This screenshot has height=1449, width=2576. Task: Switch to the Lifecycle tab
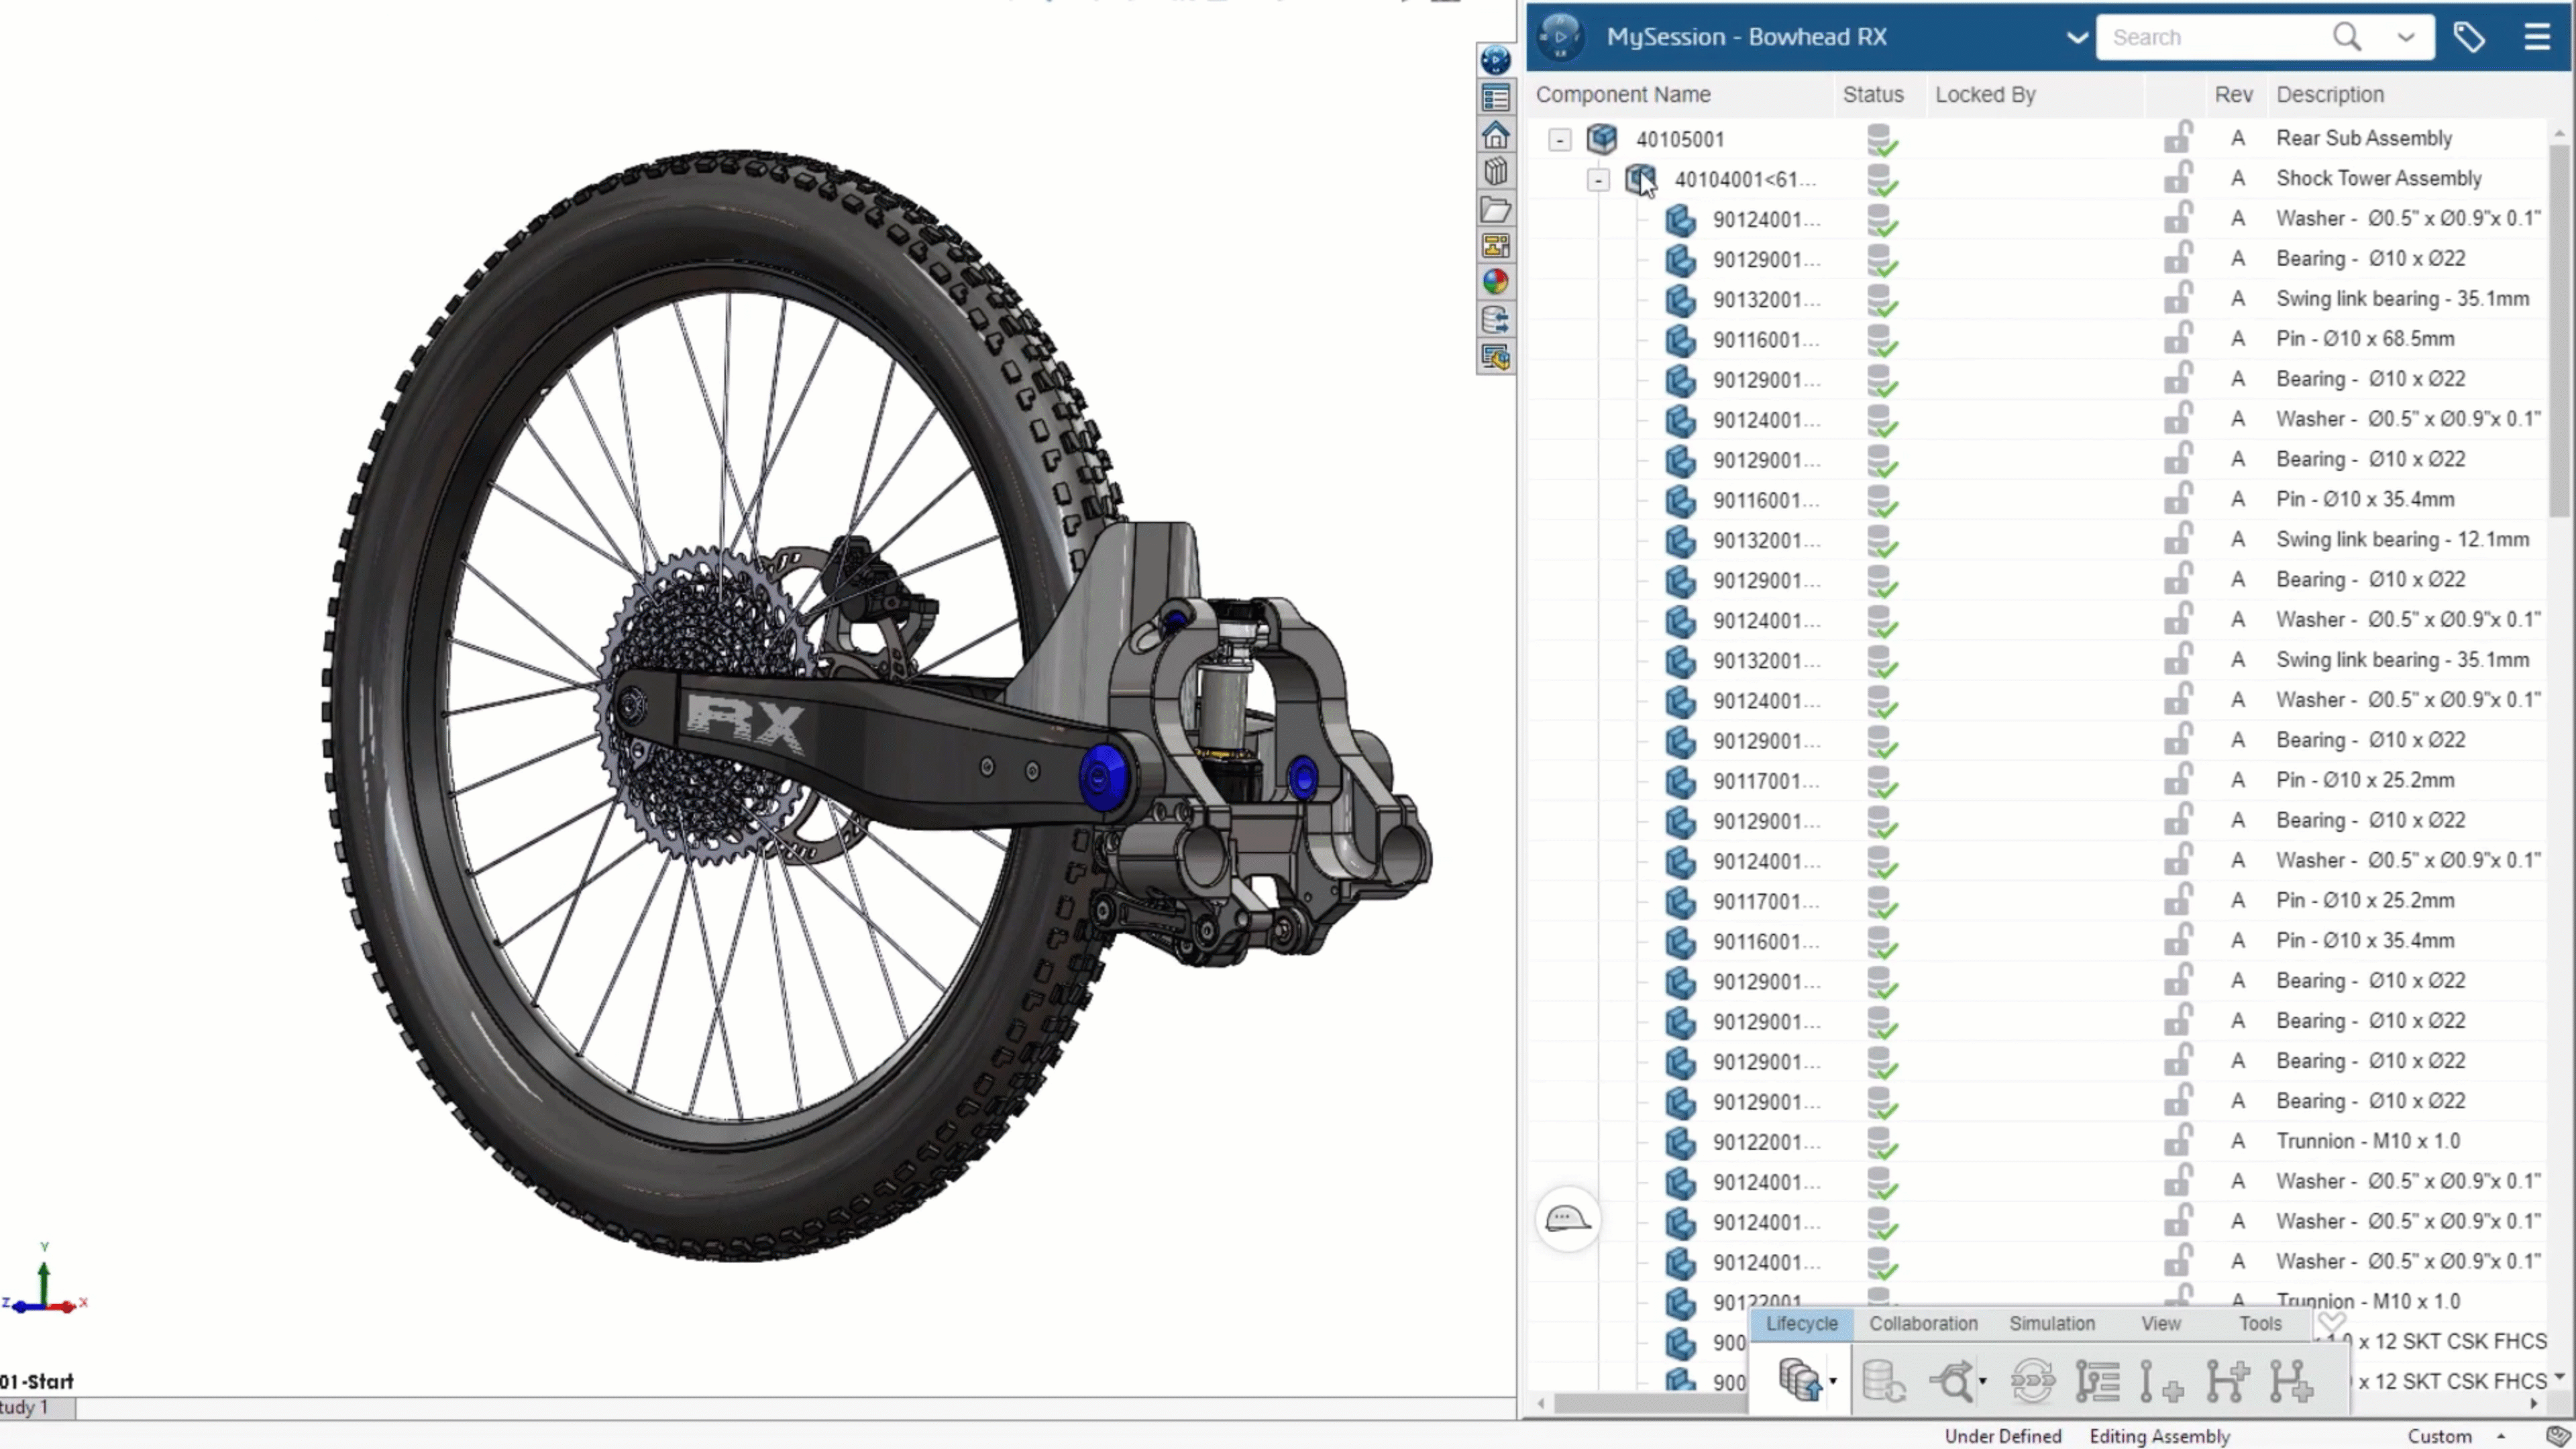coord(1801,1323)
